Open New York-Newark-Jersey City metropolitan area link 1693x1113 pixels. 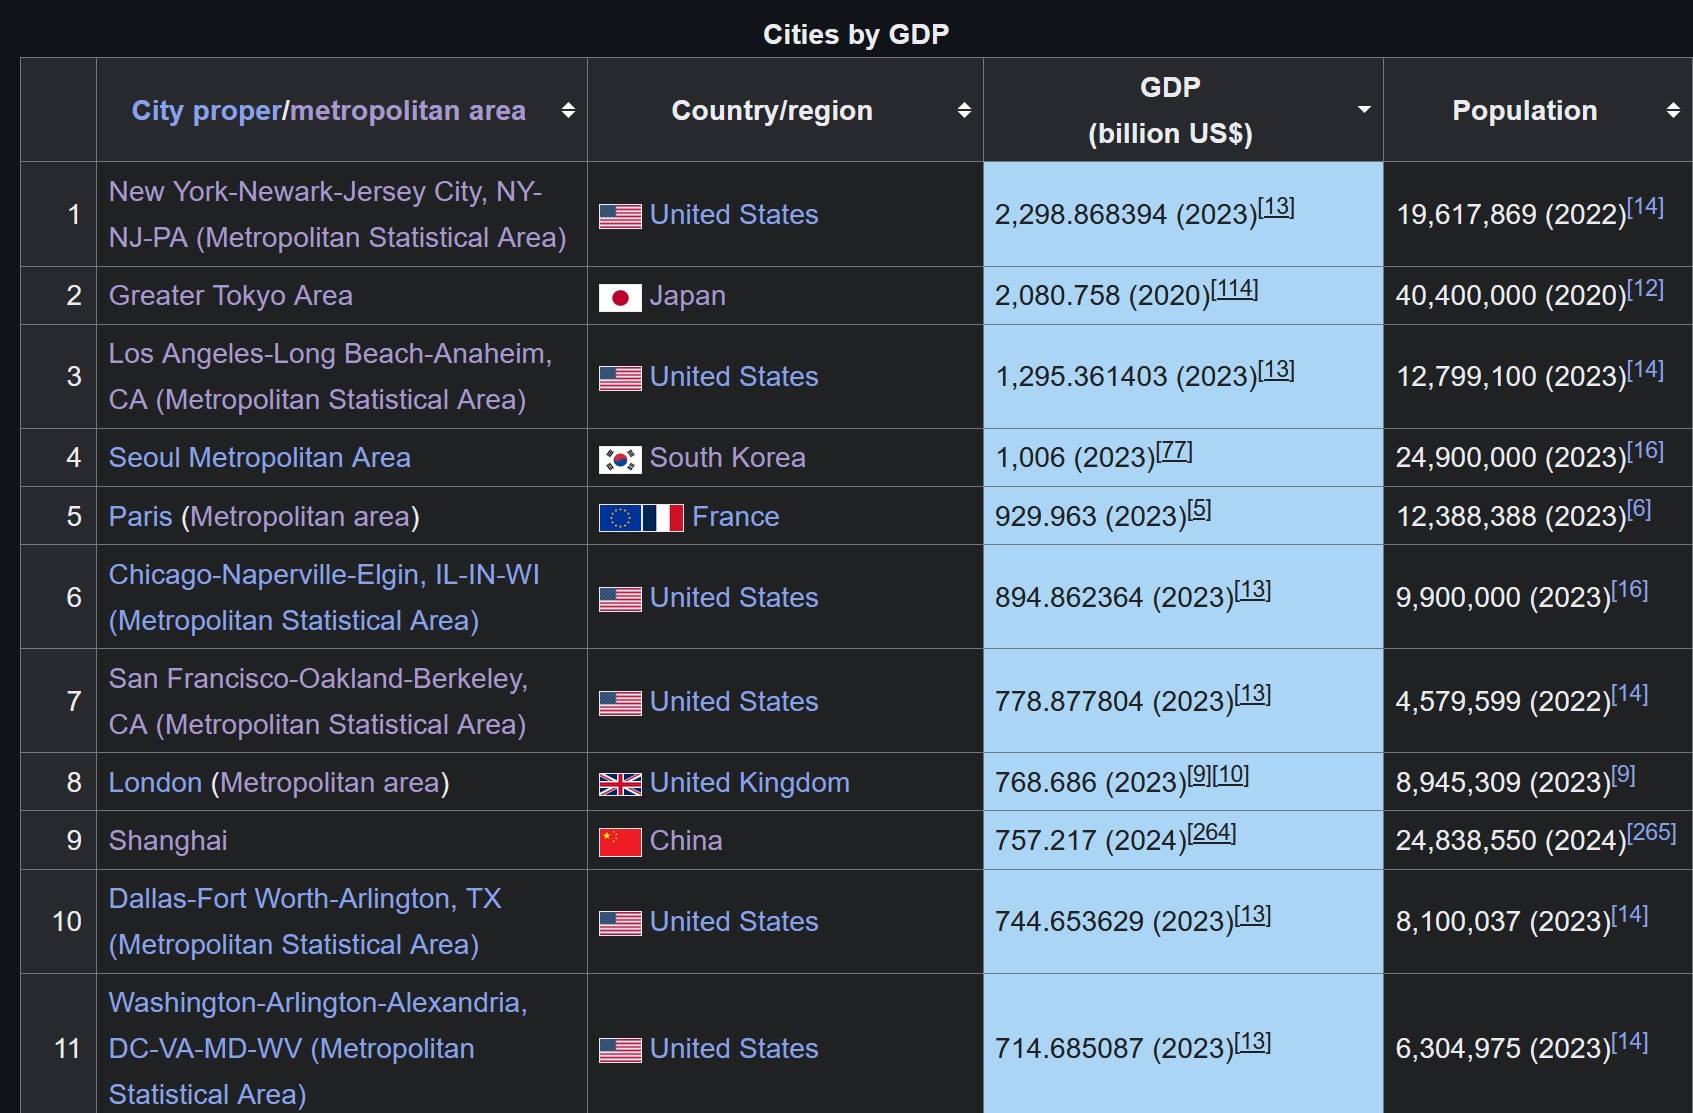(x=337, y=214)
